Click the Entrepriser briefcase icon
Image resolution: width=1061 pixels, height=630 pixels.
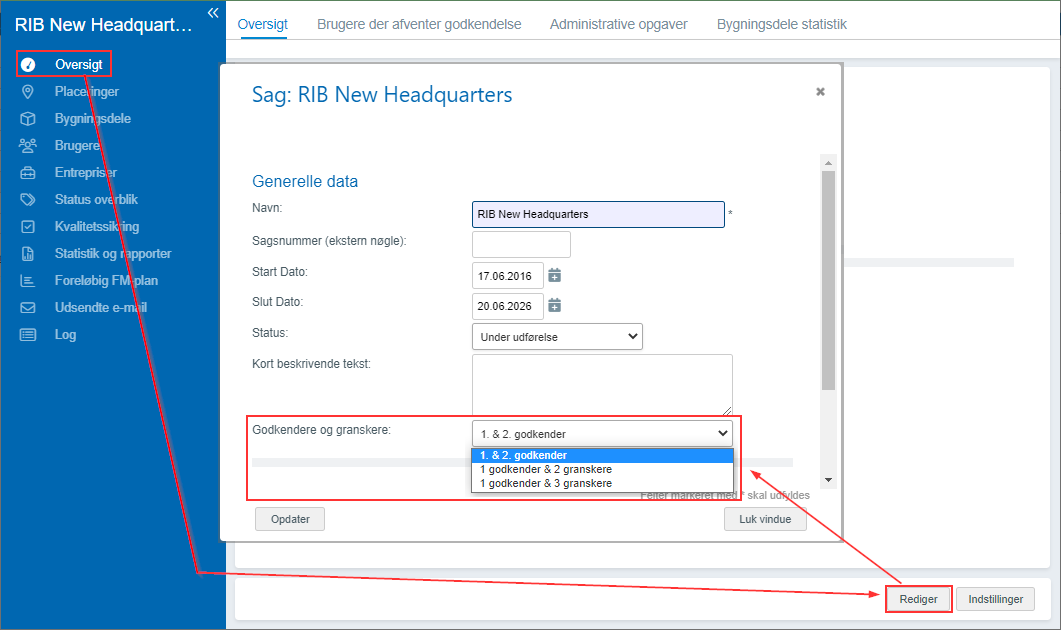28,173
